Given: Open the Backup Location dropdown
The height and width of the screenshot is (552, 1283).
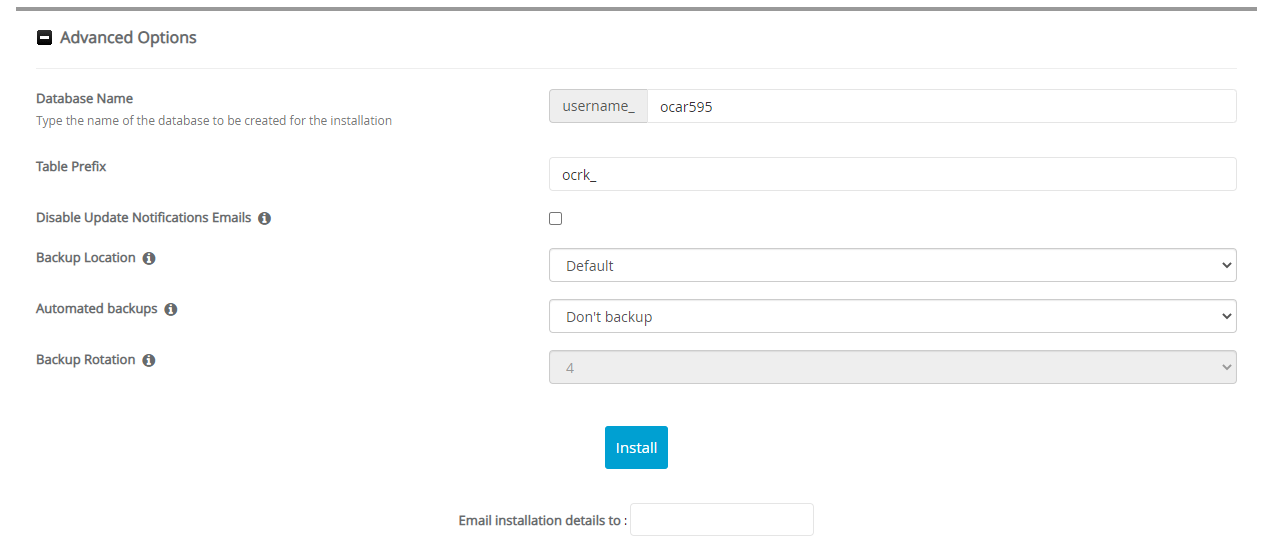Looking at the screenshot, I should point(892,266).
